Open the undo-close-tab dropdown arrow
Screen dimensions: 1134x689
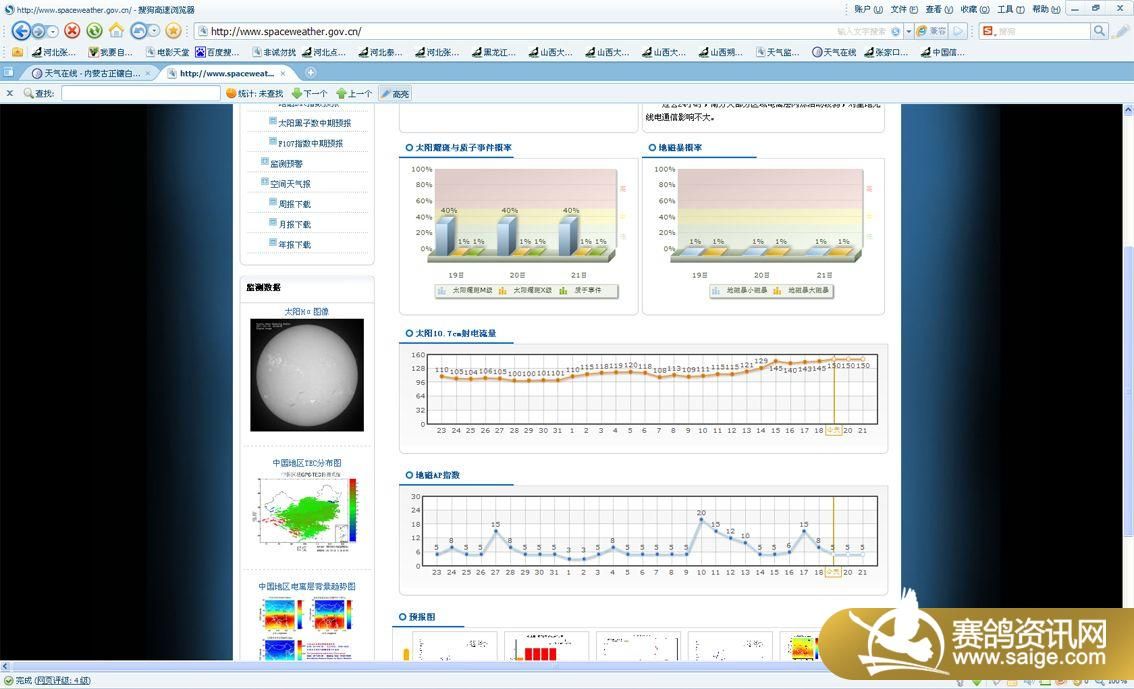(153, 31)
